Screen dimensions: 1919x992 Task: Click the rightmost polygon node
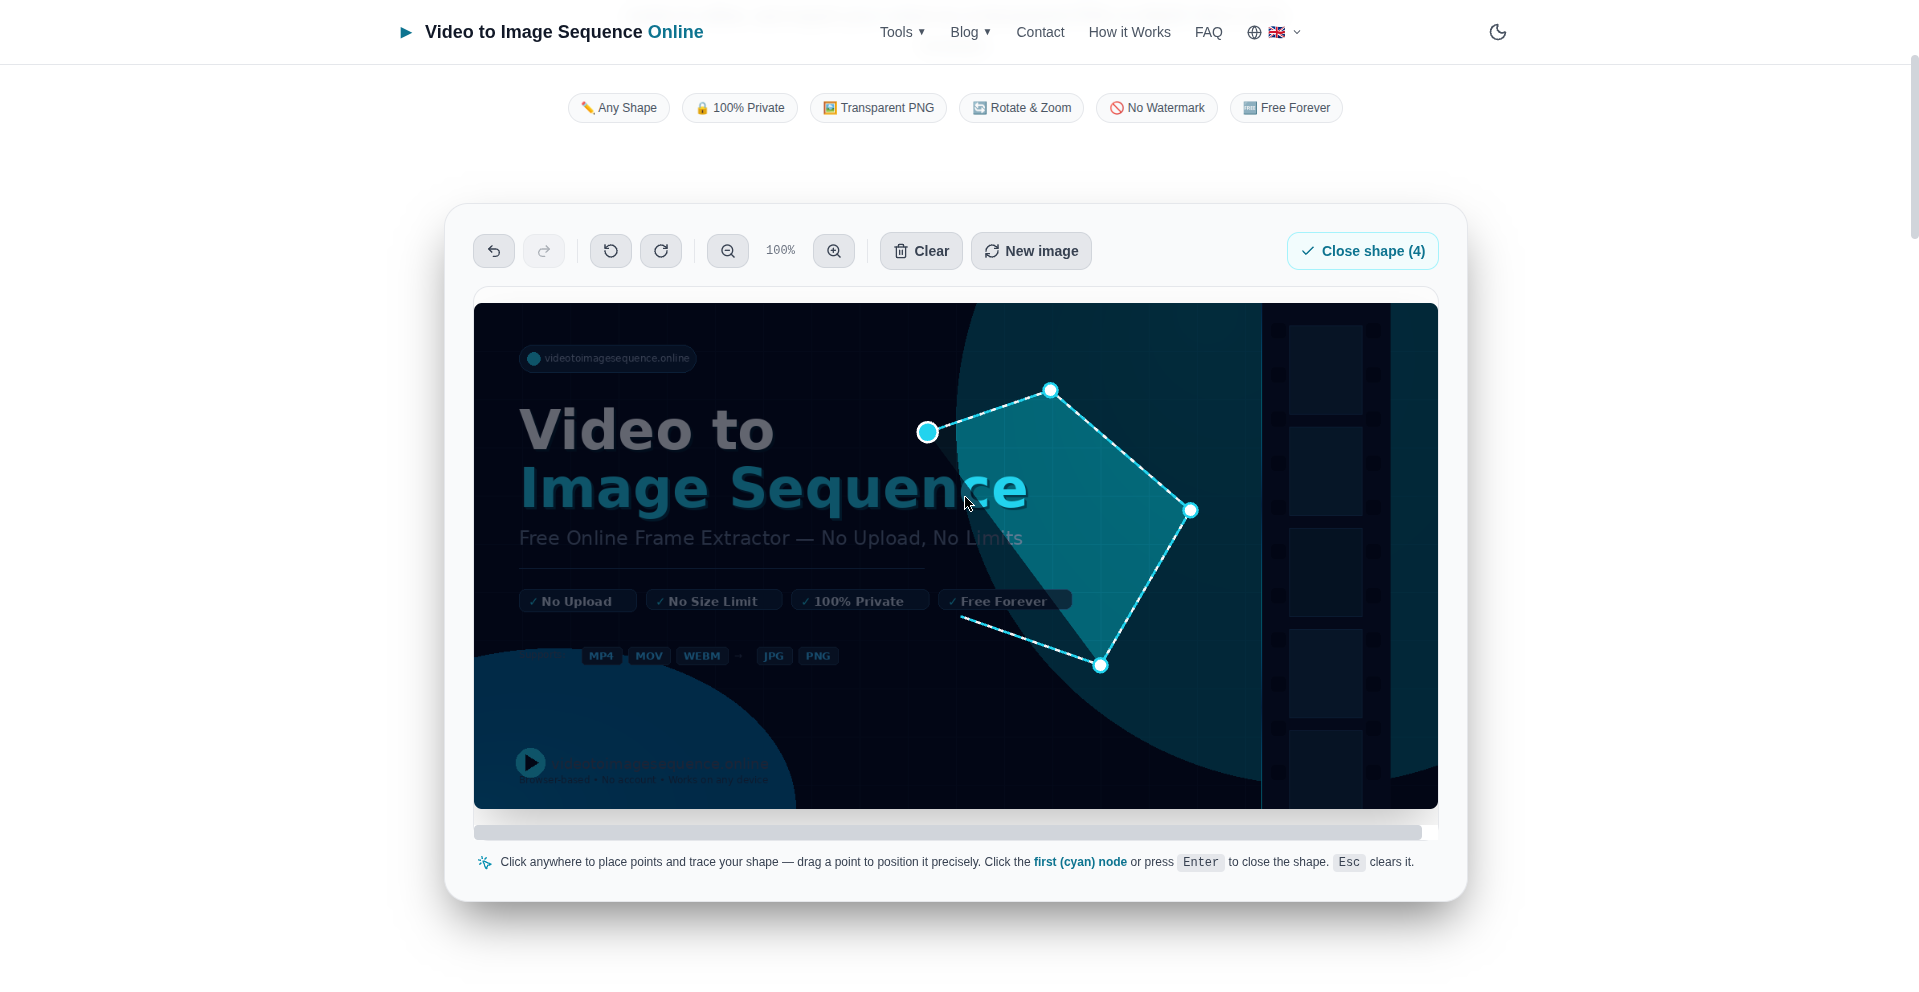[1190, 510]
